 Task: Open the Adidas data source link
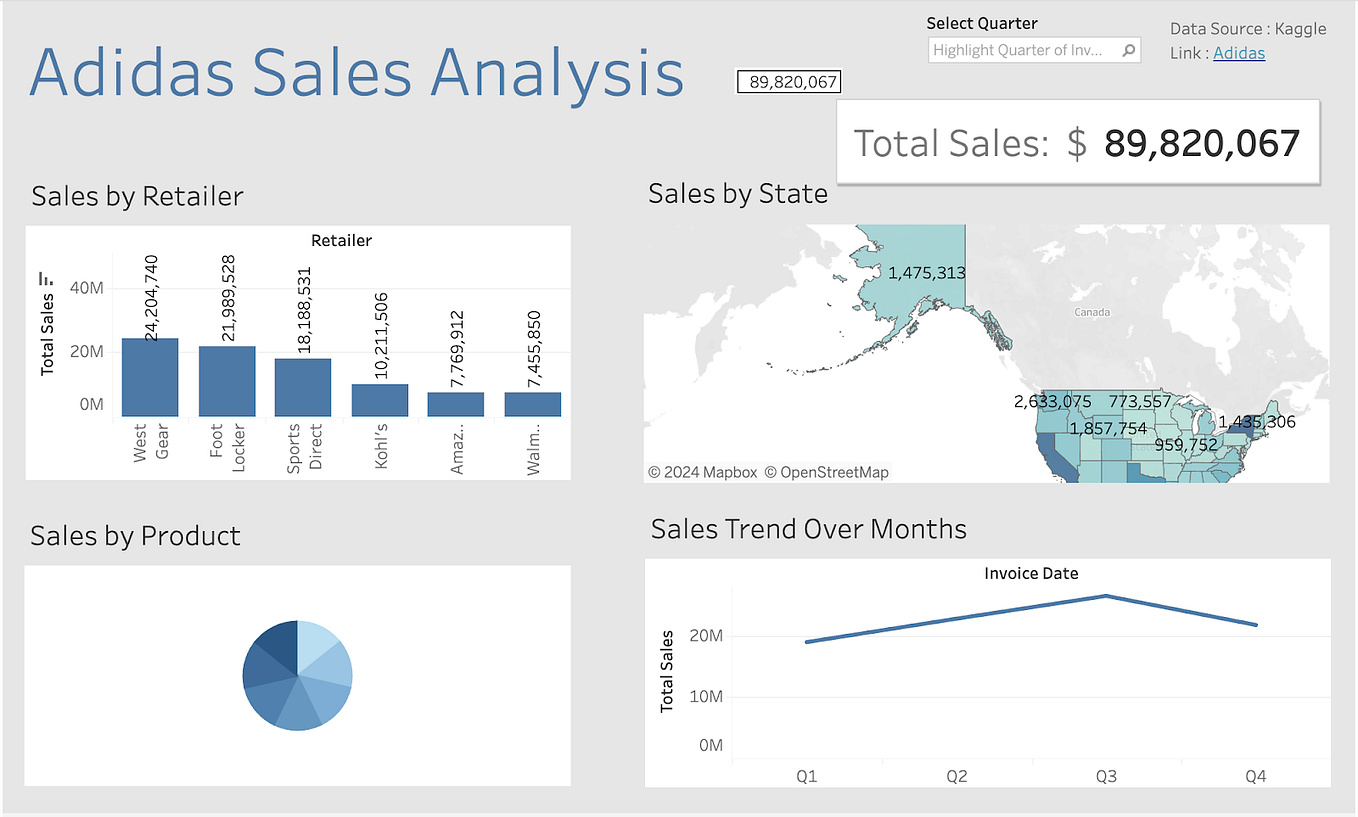(1238, 53)
